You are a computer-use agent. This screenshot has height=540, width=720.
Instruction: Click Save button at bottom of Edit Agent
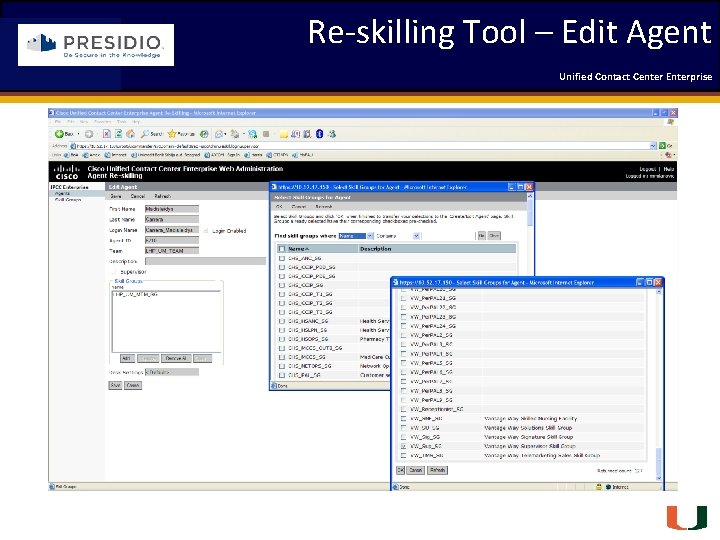[115, 385]
